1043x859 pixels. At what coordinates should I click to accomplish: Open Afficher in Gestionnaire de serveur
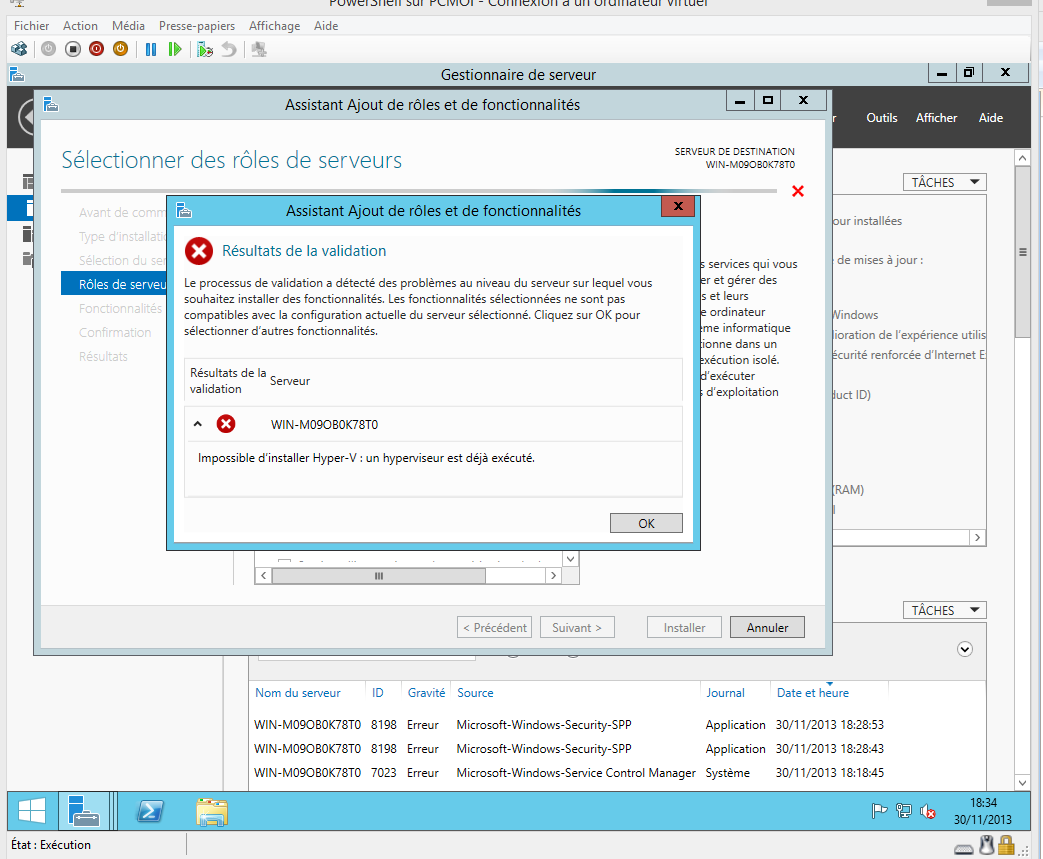937,118
